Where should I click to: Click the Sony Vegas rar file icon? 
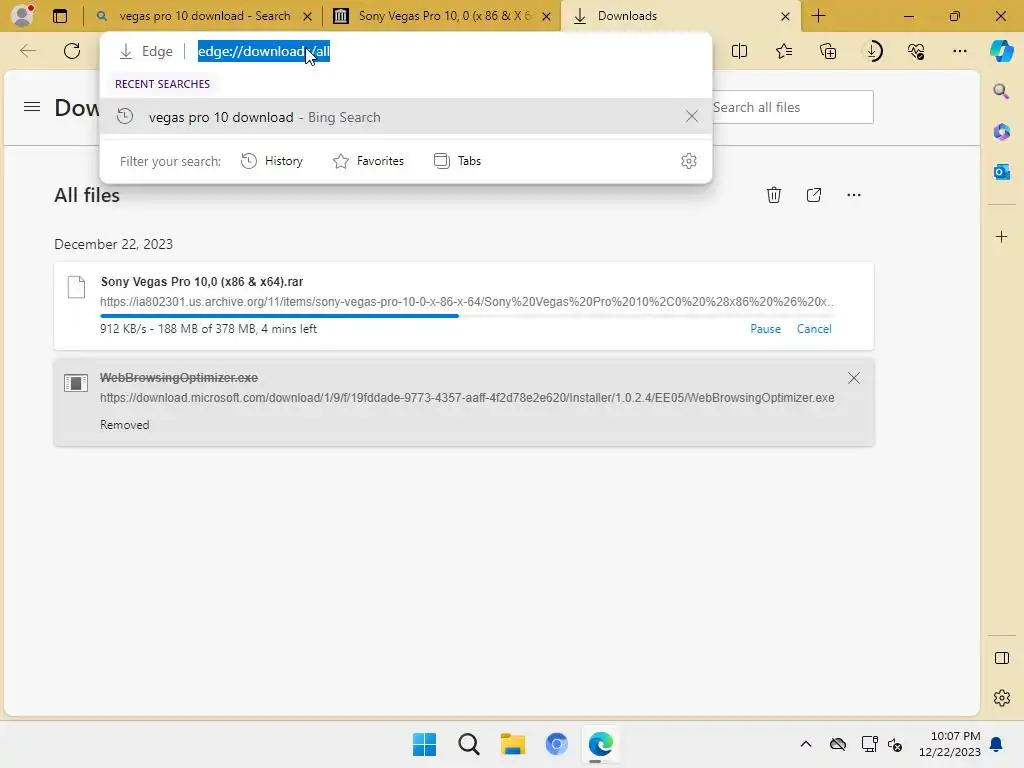pyautogui.click(x=76, y=287)
